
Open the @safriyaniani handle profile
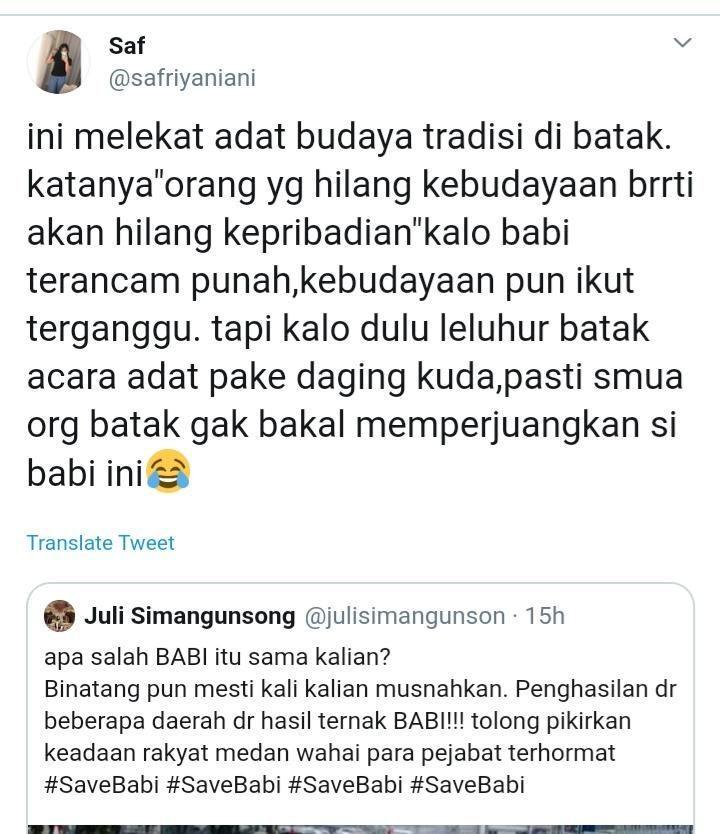coord(182,78)
